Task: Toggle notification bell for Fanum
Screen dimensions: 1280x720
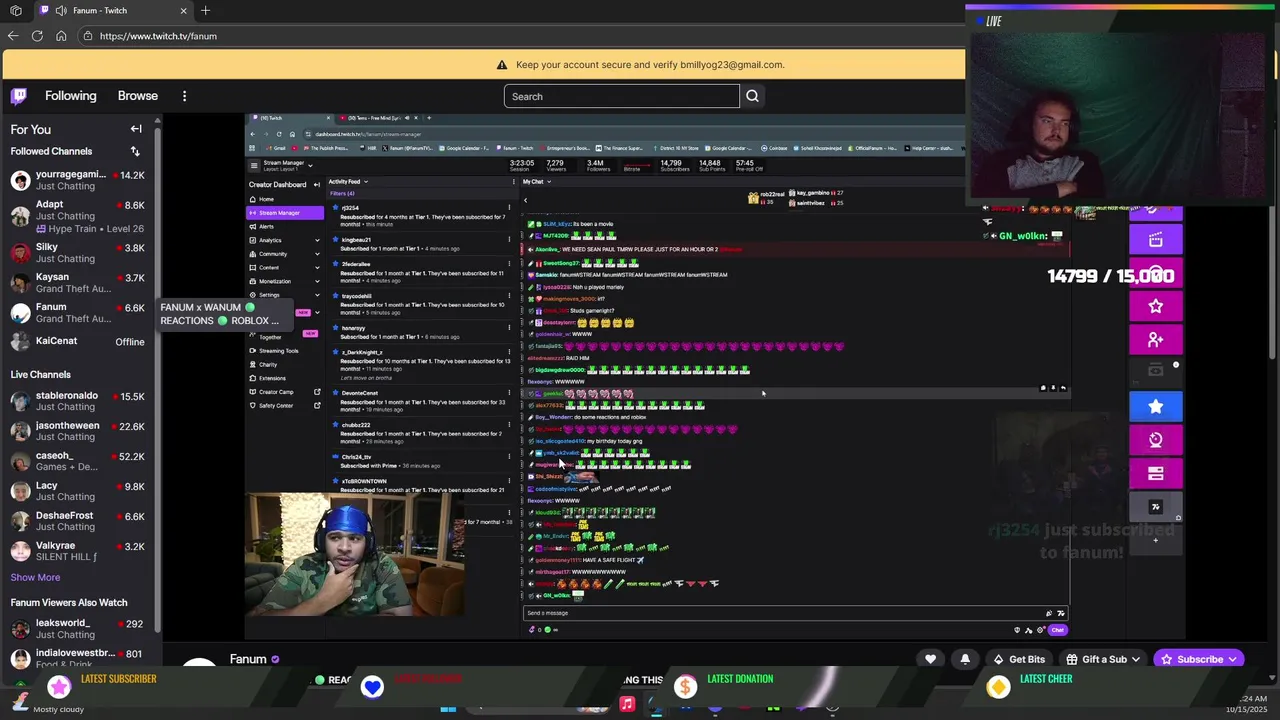Action: 965,659
